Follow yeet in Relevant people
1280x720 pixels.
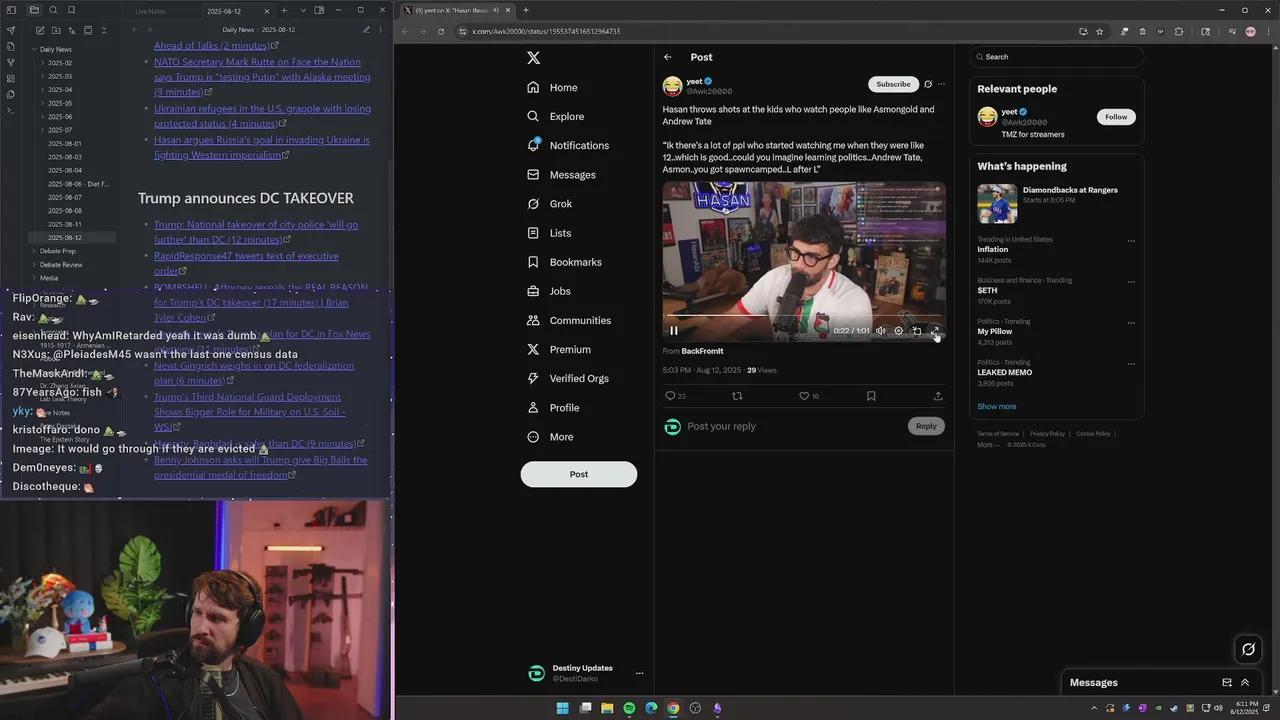1116,117
